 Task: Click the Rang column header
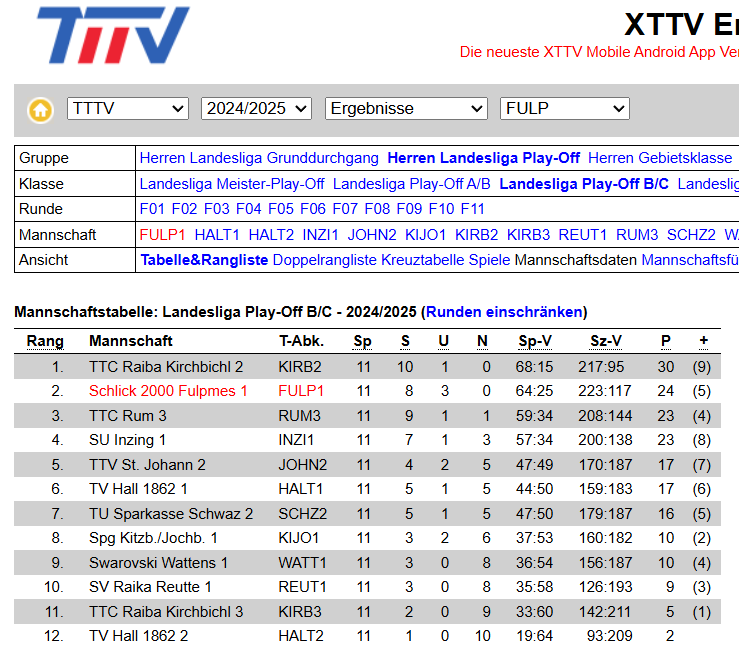point(45,341)
